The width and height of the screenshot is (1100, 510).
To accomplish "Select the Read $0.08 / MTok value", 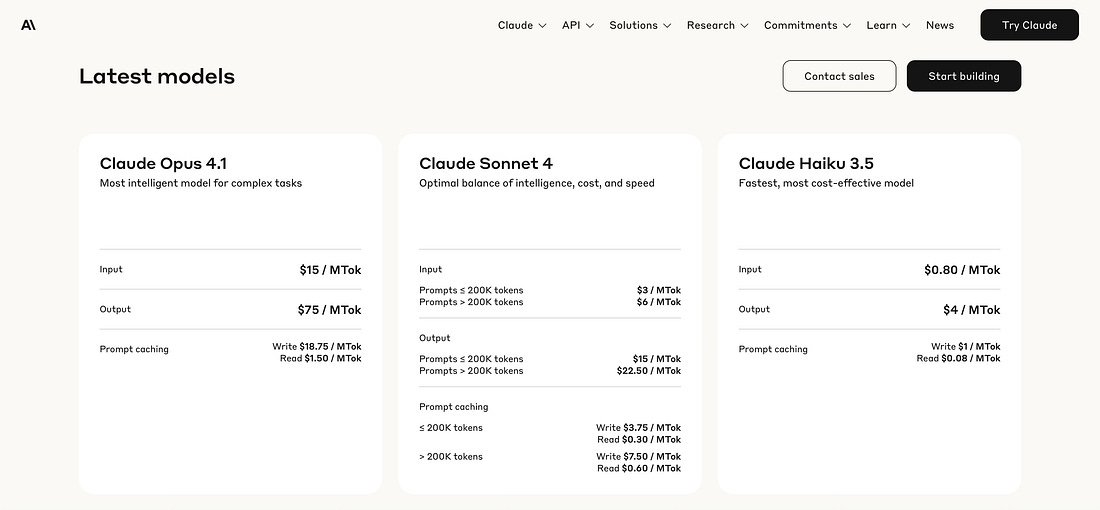I will click(x=958, y=358).
